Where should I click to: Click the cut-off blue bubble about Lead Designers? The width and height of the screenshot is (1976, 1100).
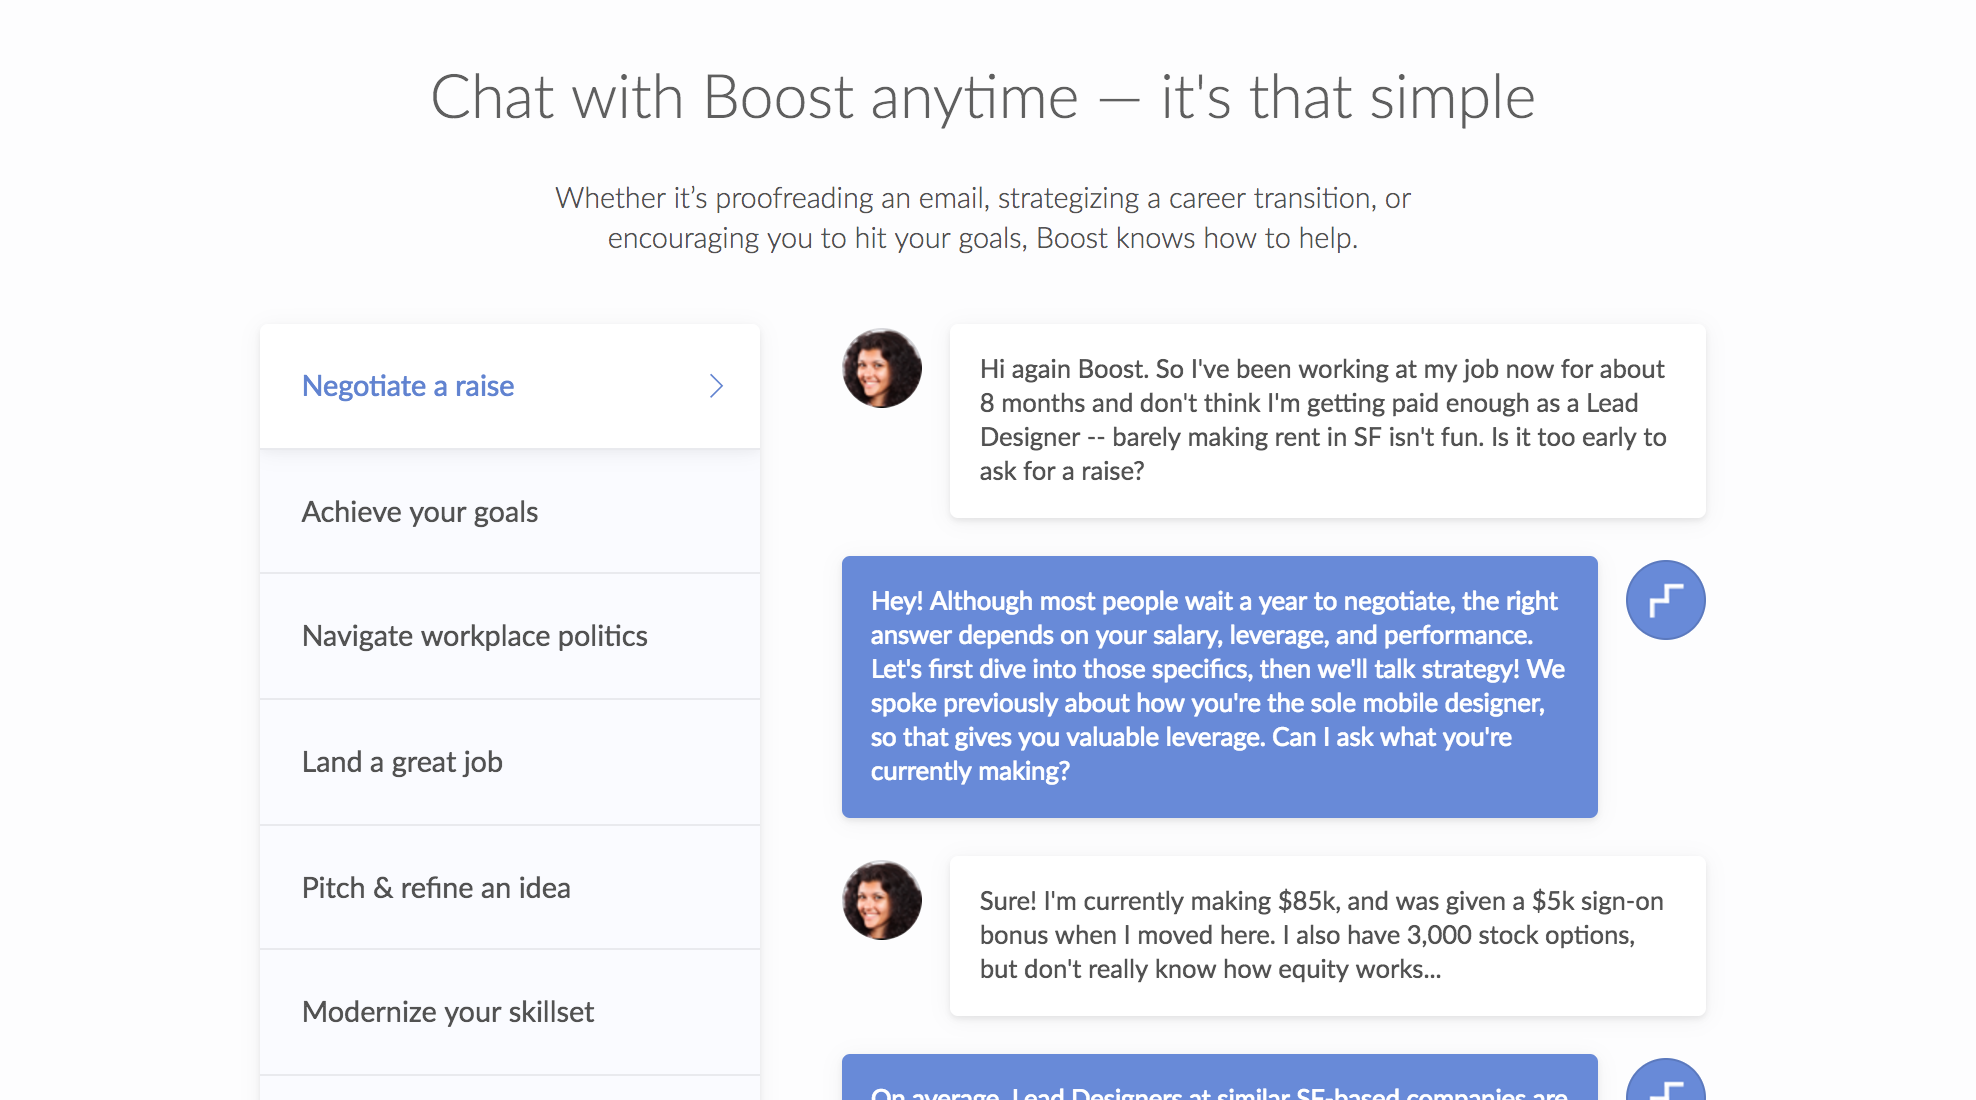1219,1084
